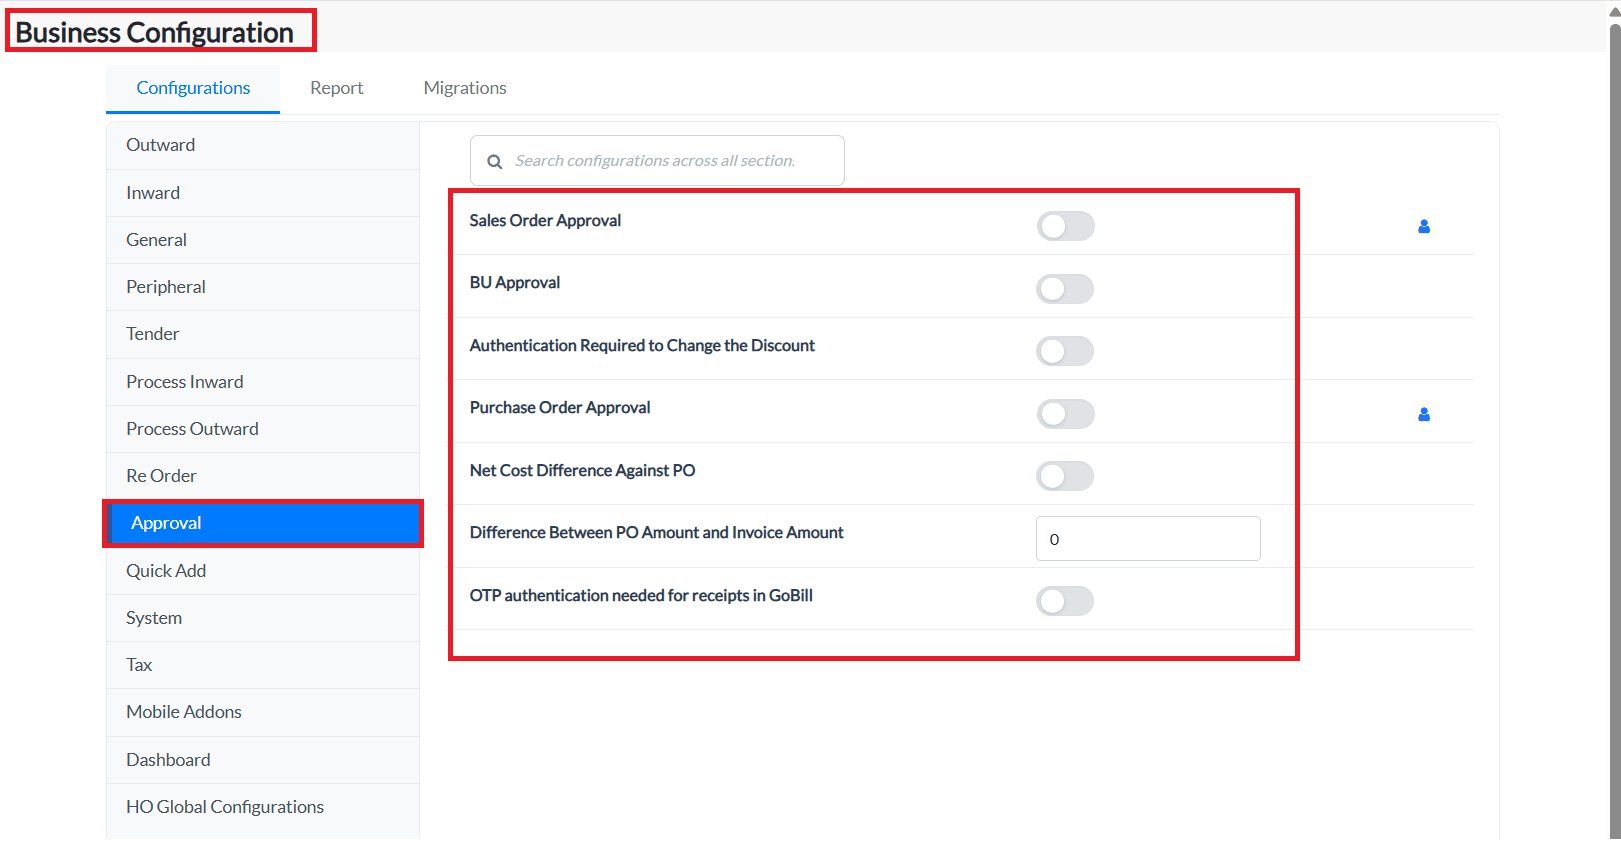Select the Configurations tab
This screenshot has height=850, width=1621.
pyautogui.click(x=193, y=88)
